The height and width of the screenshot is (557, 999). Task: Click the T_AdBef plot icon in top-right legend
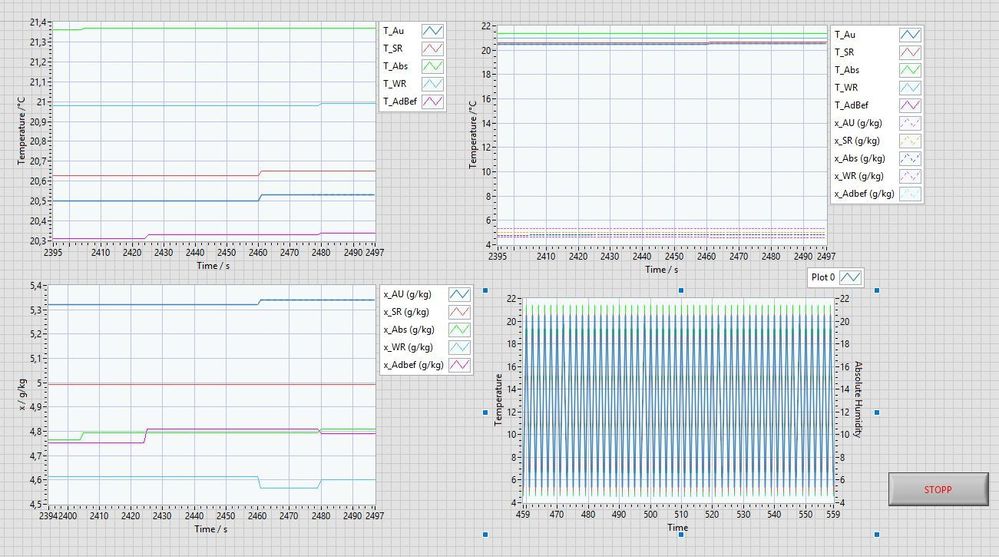910,105
